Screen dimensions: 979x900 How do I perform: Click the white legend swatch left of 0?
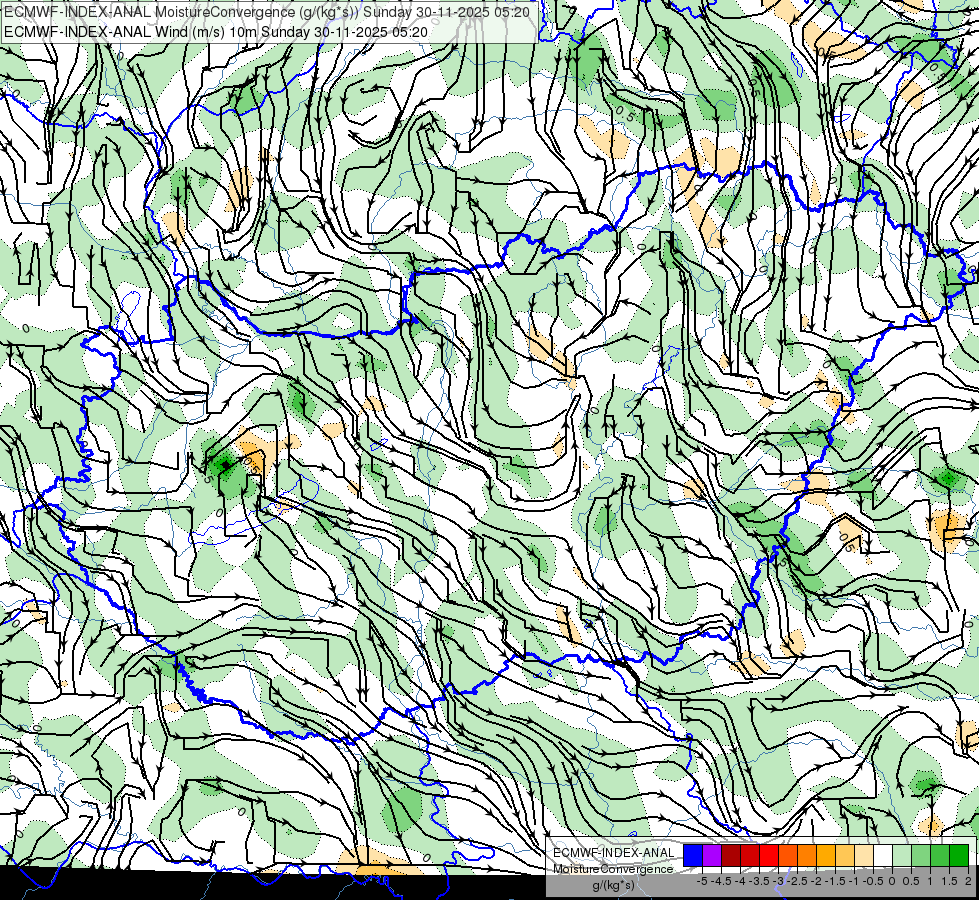[883, 855]
